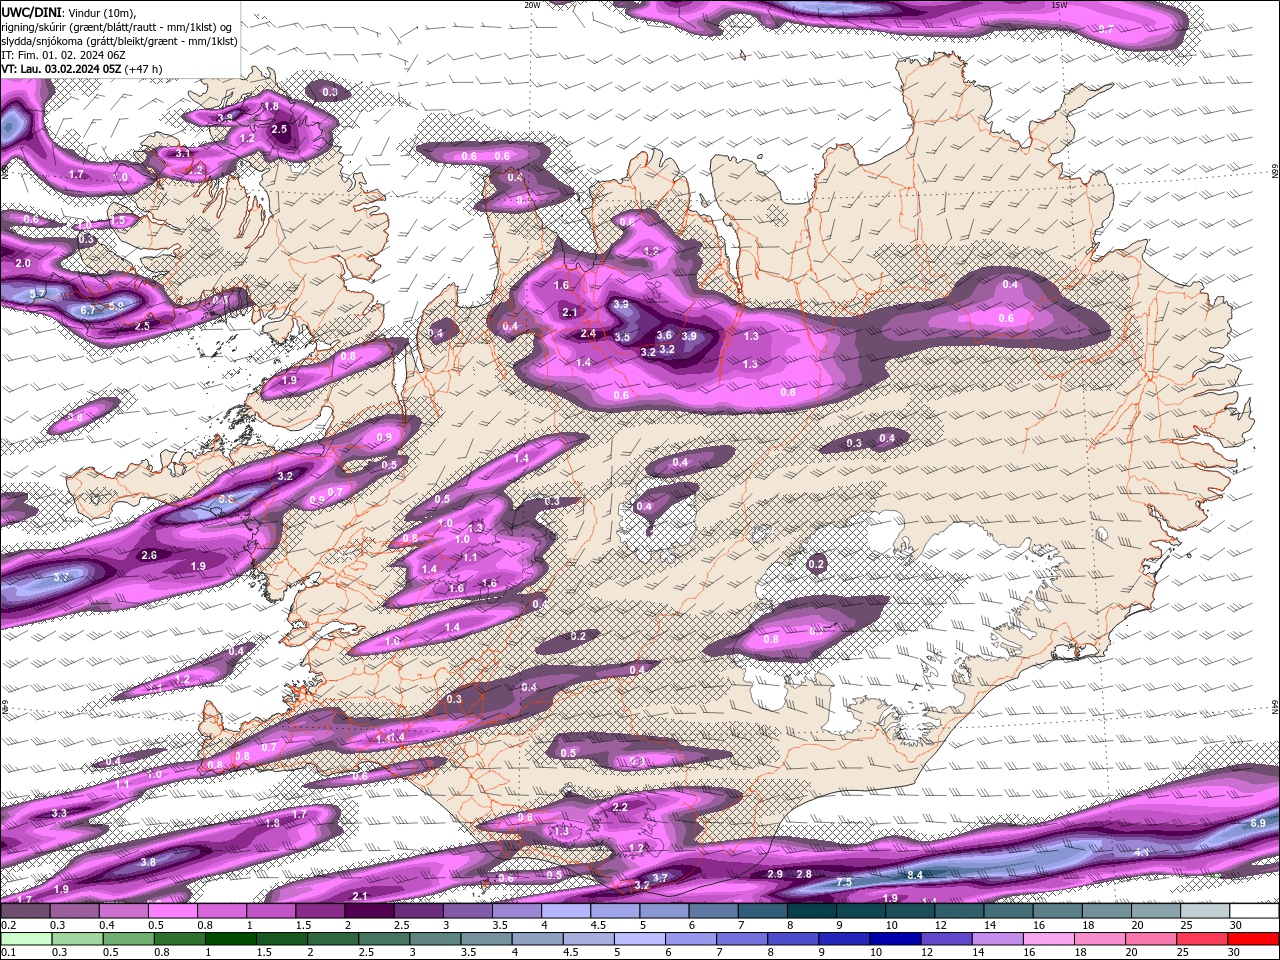Click the 6.9 precipitation value on the map
The image size is (1280, 960).
(x=1258, y=823)
